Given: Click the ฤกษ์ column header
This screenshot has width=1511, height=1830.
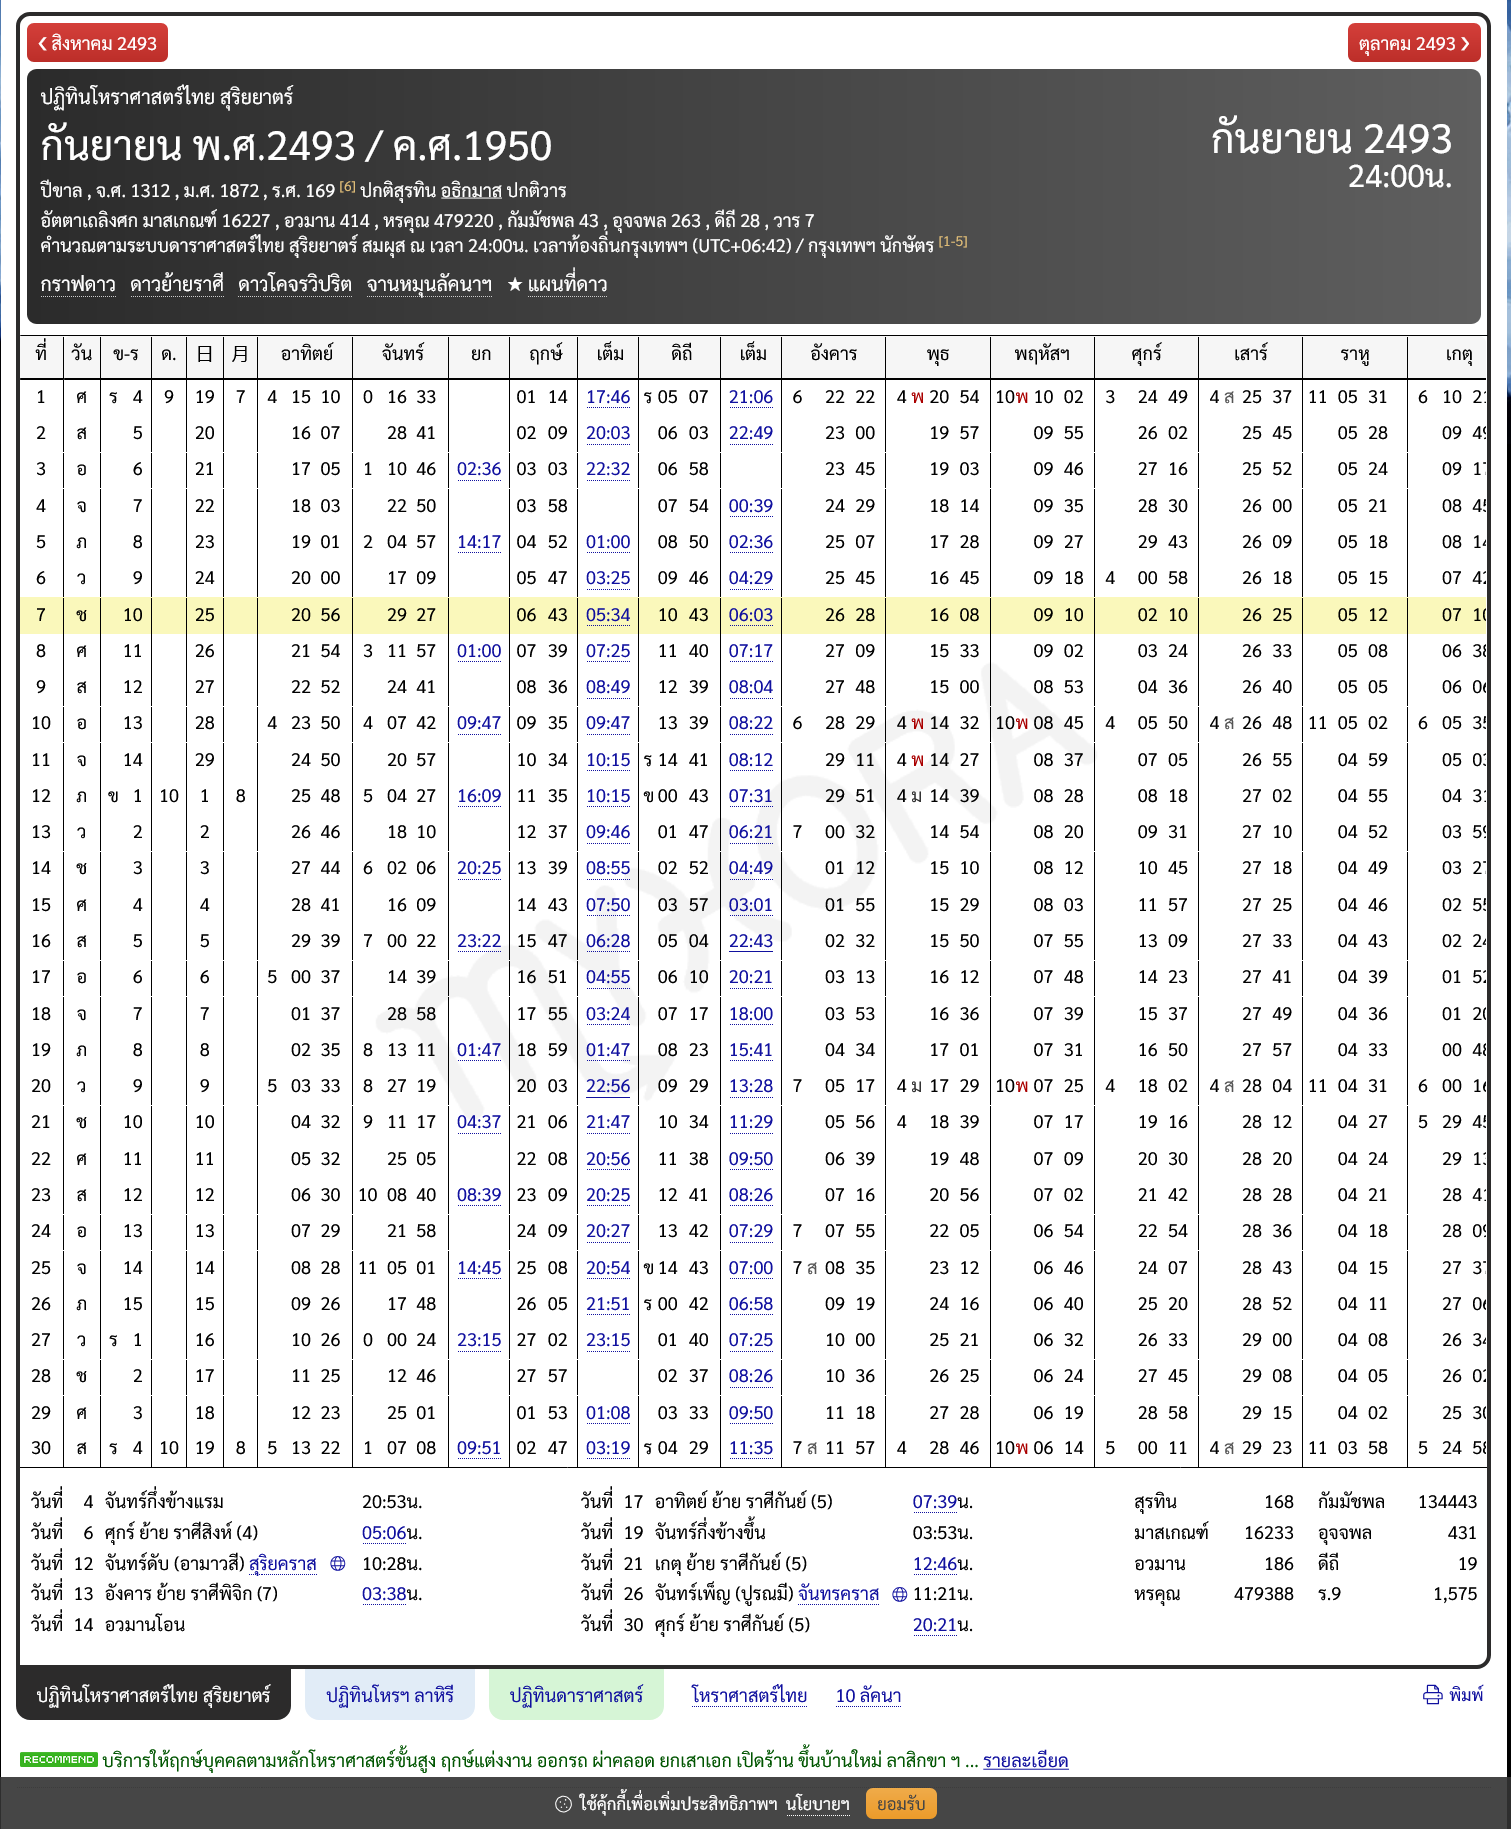Looking at the screenshot, I should pyautogui.click(x=545, y=353).
